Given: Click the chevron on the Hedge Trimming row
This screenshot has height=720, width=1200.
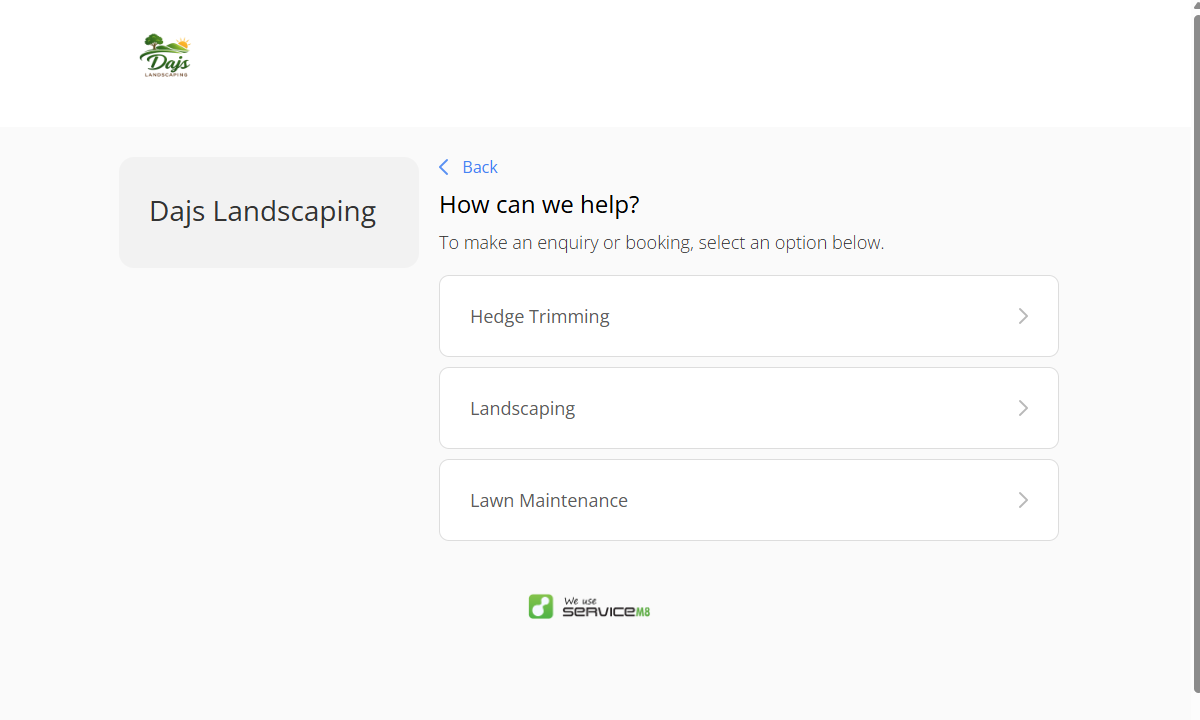Looking at the screenshot, I should coord(1023,316).
